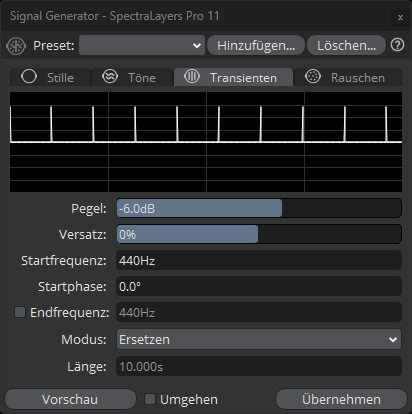Click the Übernehmen button
Viewport: 412px width, 414px height.
341,399
